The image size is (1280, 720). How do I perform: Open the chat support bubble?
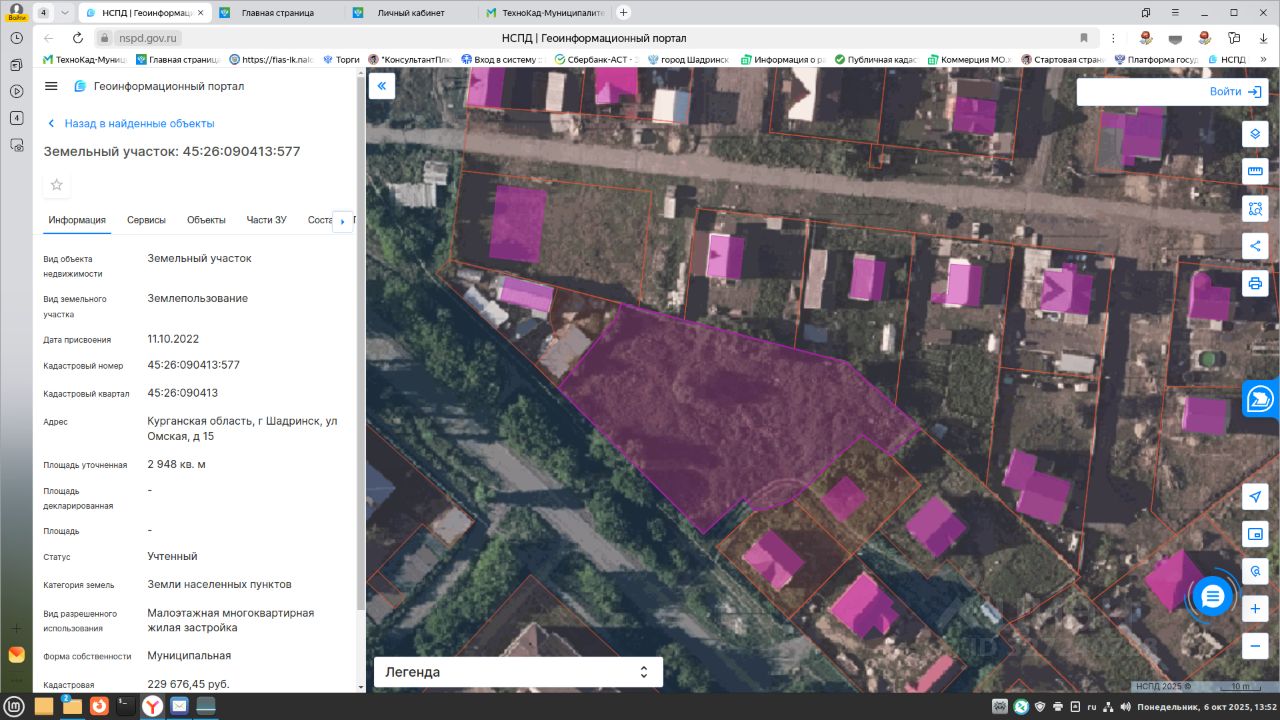click(x=1213, y=597)
